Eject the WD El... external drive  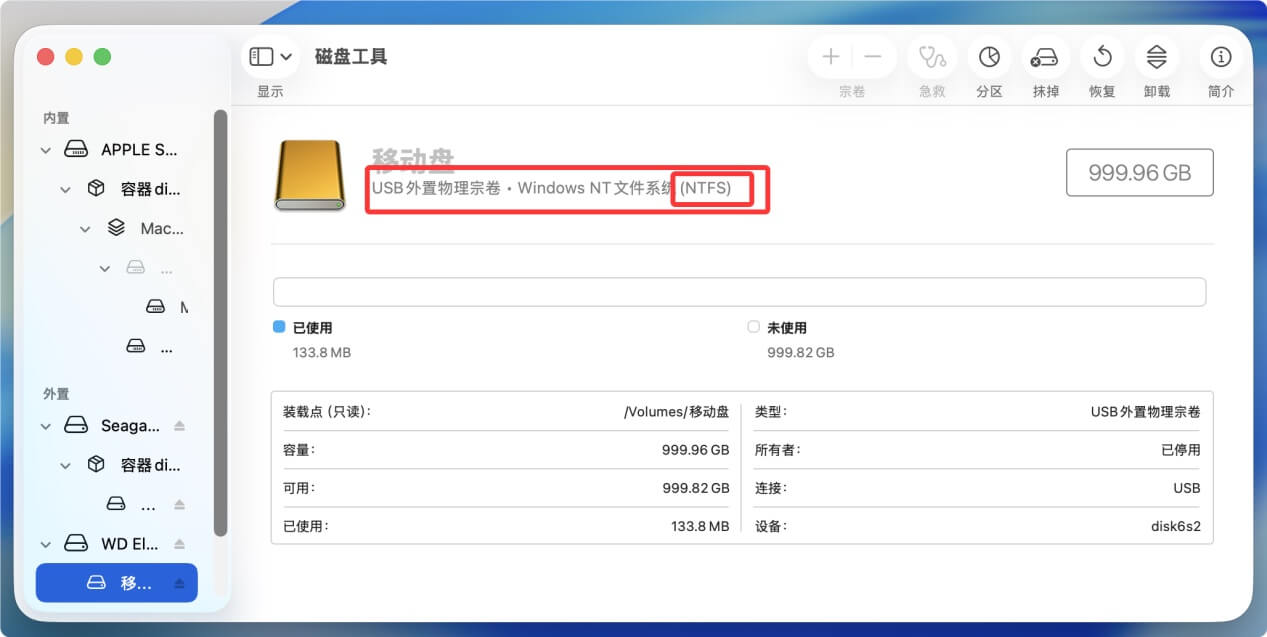coord(178,543)
